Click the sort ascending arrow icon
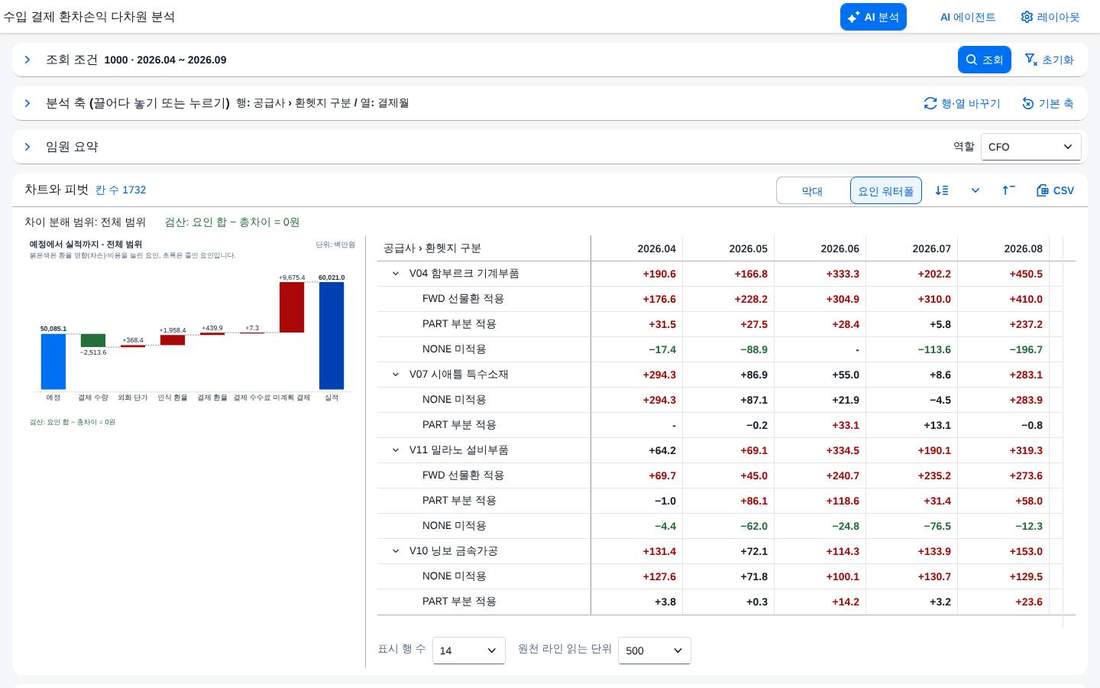This screenshot has height=688, width=1100. click(1008, 190)
